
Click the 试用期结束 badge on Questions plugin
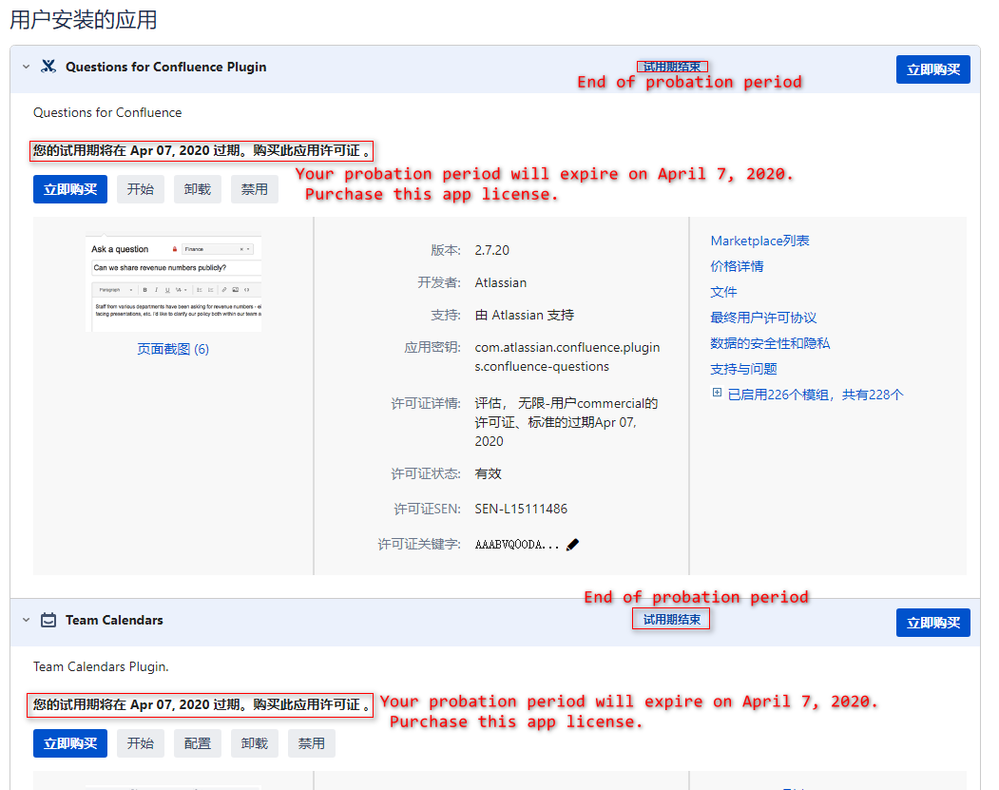pyautogui.click(x=672, y=66)
